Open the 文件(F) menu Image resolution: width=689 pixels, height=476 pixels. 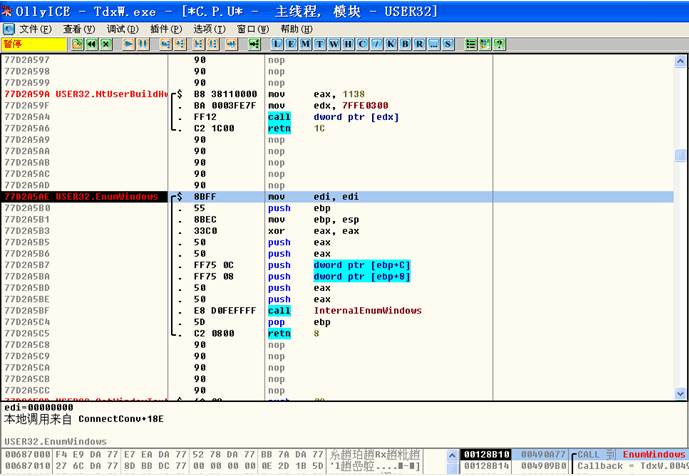tap(36, 29)
